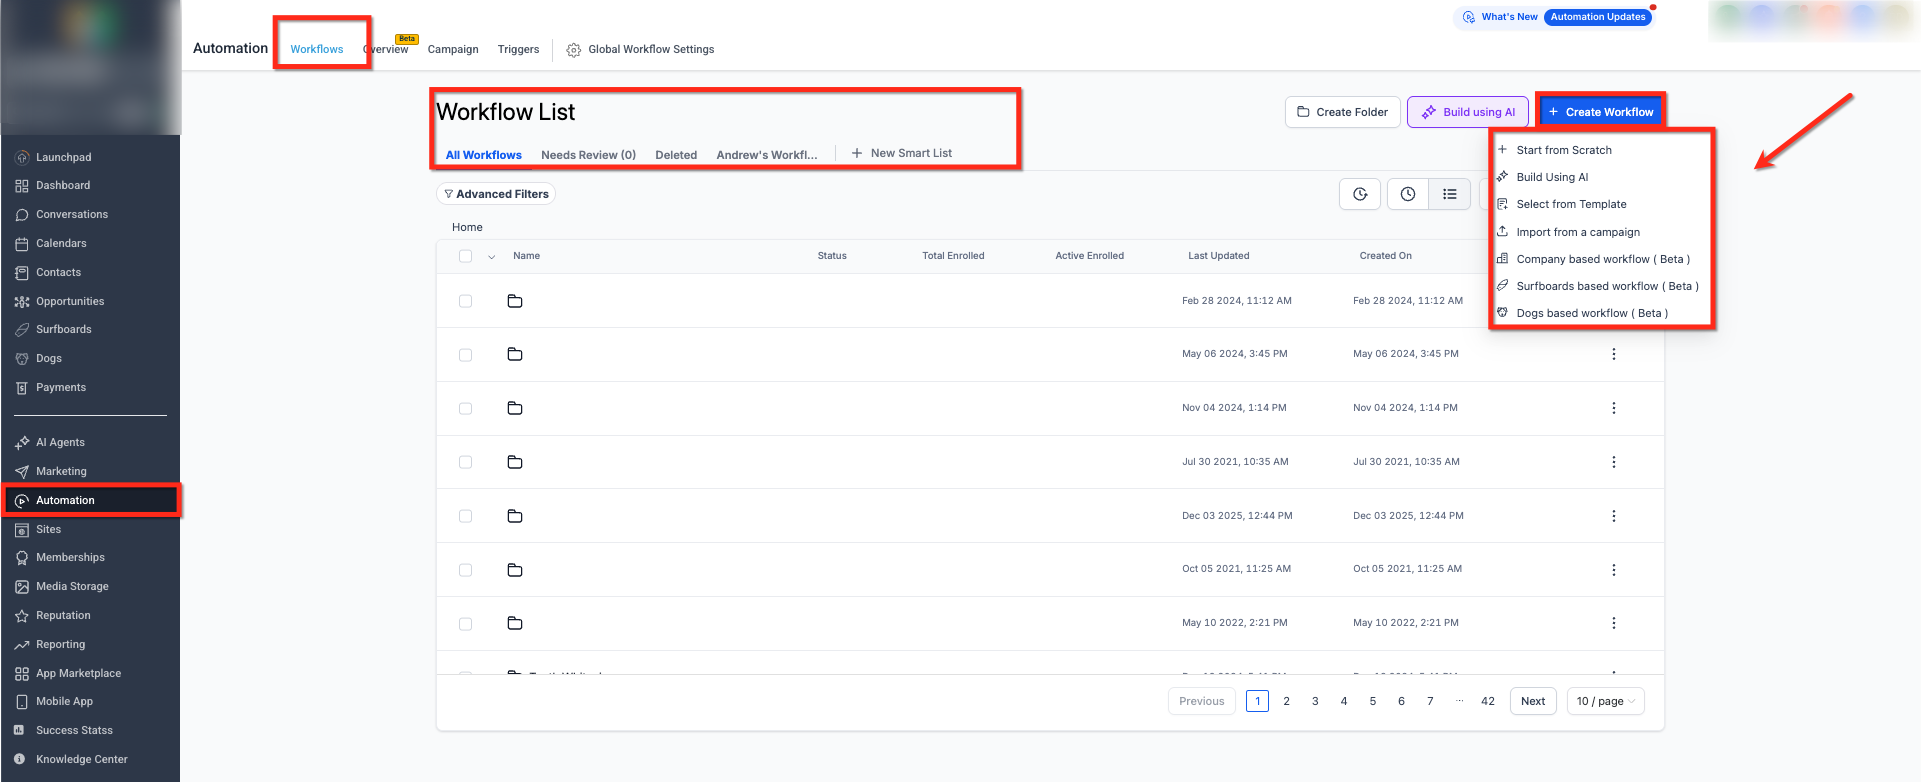Viewport: 1921px width, 782px height.
Task: Jump to page 42 in pagination
Action: coord(1488,701)
